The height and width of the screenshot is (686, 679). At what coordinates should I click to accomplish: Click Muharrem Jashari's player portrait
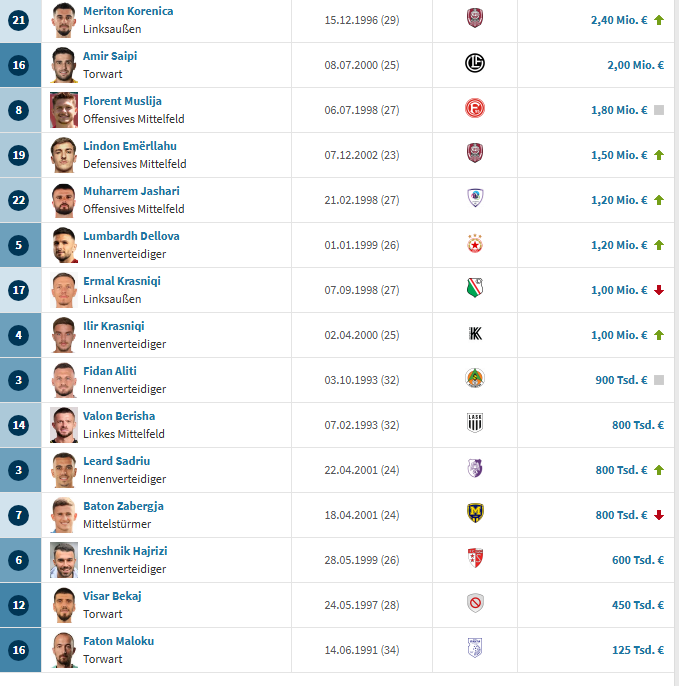pyautogui.click(x=64, y=200)
